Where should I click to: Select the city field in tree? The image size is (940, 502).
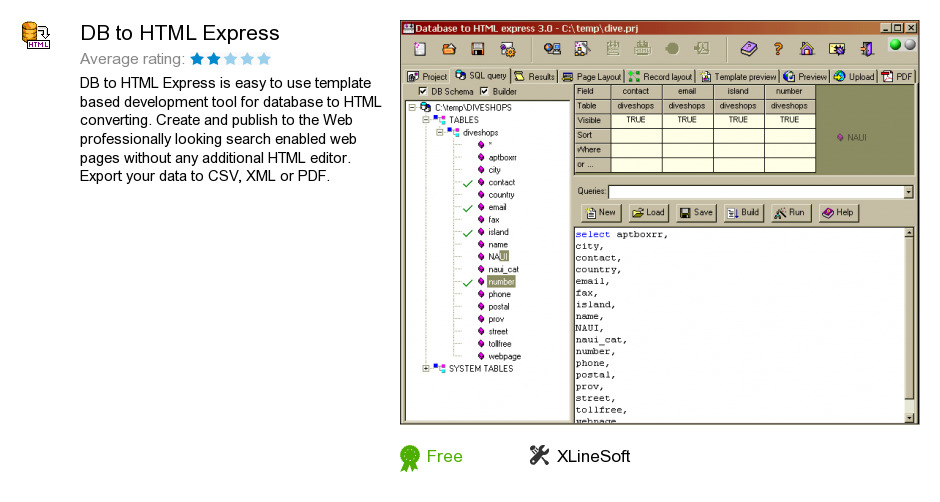pyautogui.click(x=494, y=170)
